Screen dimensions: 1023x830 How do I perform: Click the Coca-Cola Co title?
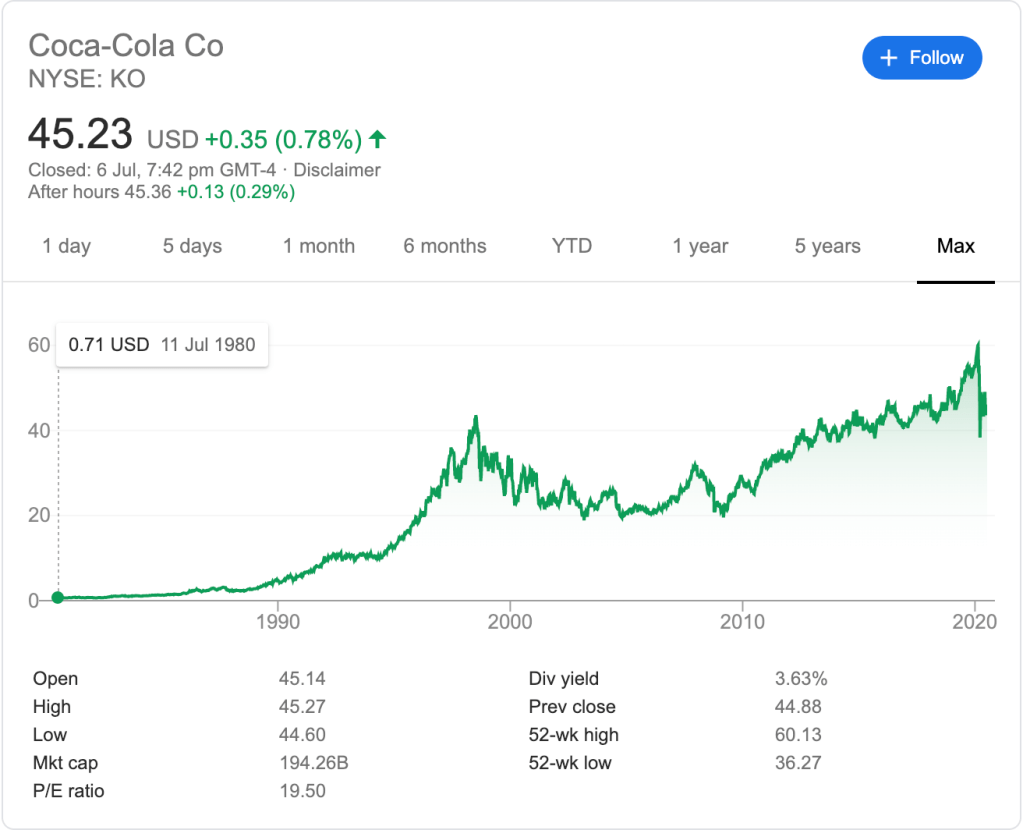[126, 46]
